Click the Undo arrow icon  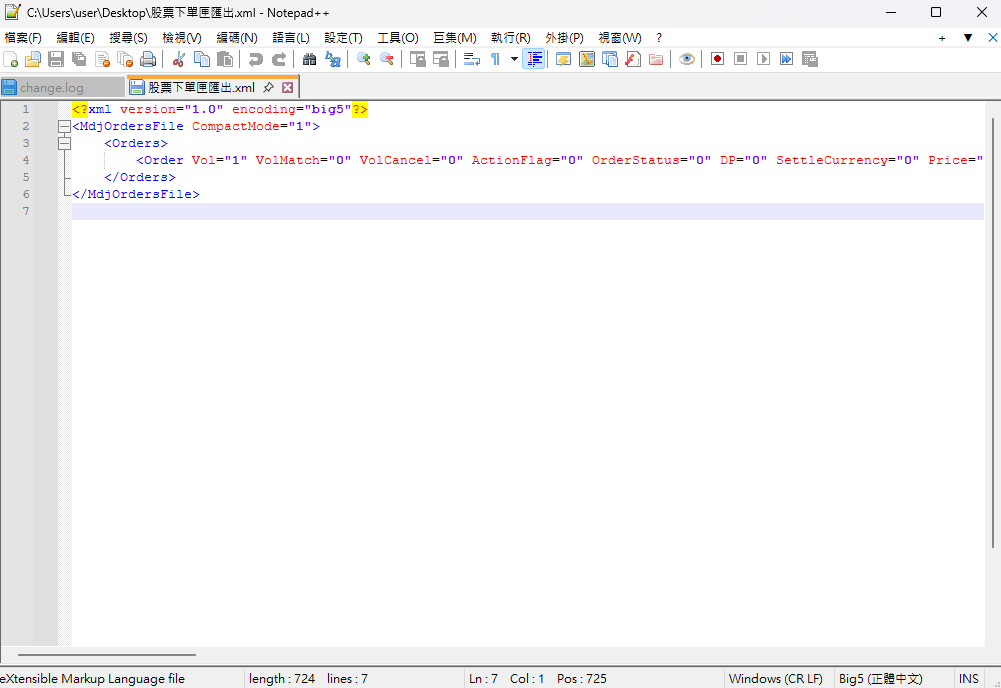255,59
